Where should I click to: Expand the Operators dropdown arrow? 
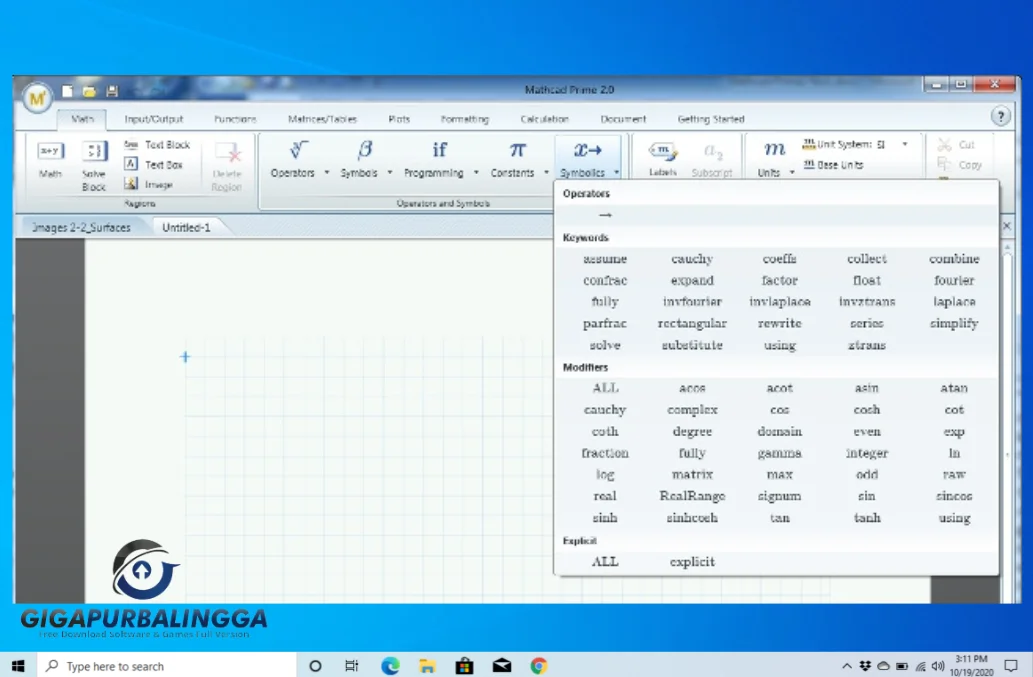click(x=327, y=173)
